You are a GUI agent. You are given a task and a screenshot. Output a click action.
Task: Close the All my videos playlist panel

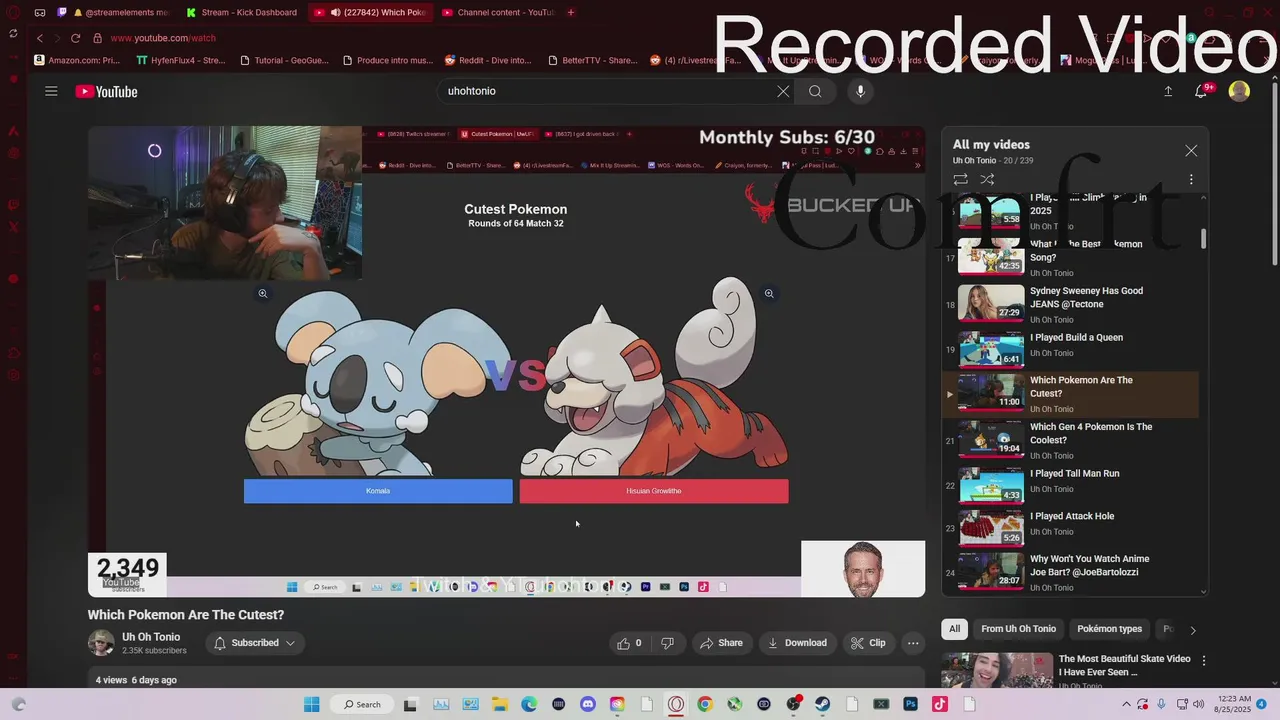click(1191, 150)
